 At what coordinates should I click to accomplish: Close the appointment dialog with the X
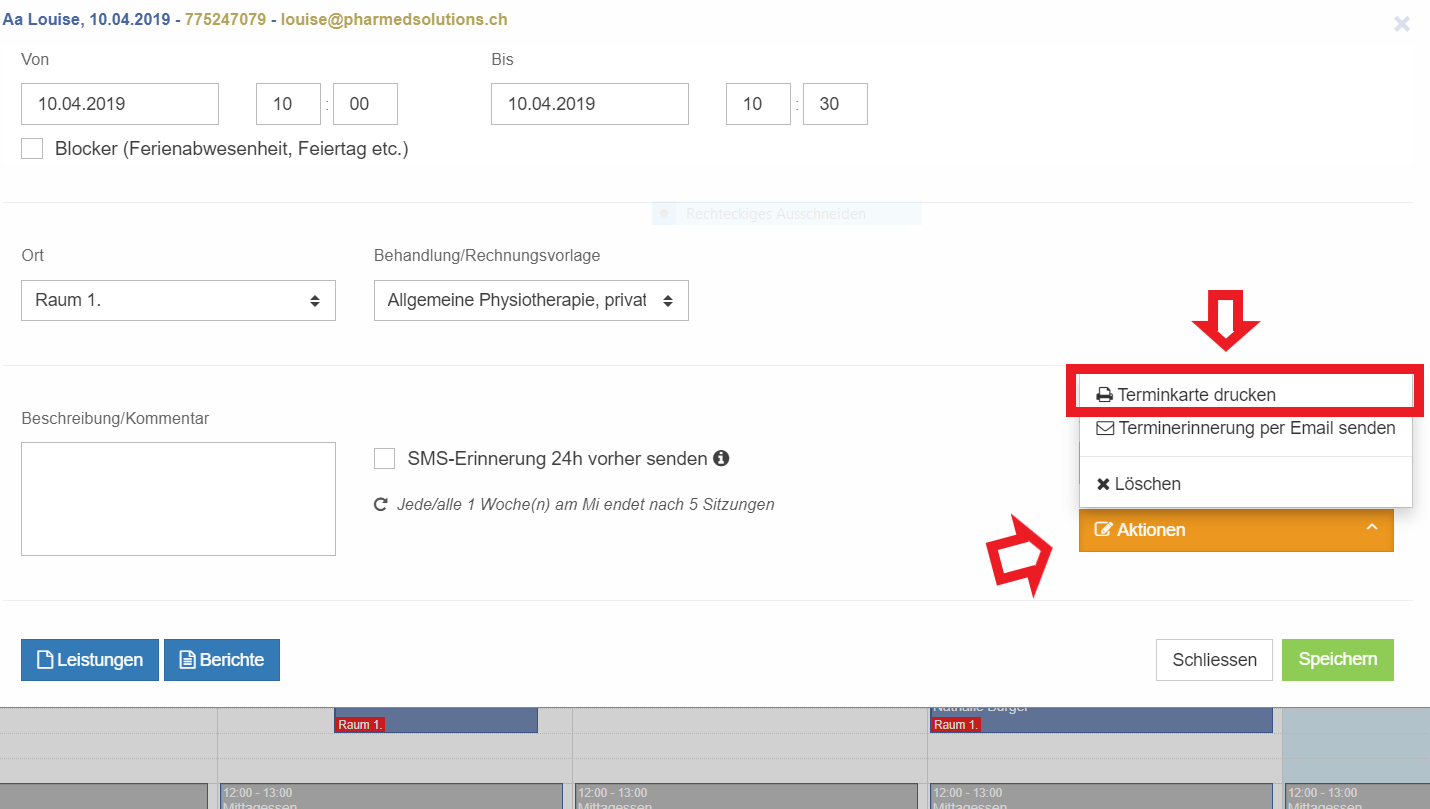[x=1402, y=24]
